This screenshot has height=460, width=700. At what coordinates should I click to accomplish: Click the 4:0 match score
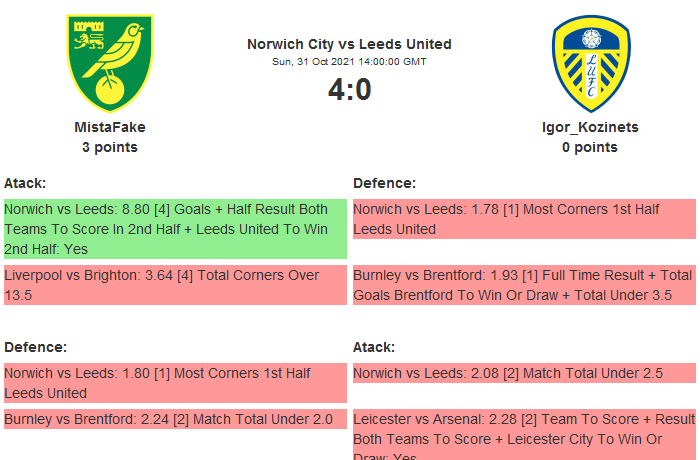coord(349,90)
